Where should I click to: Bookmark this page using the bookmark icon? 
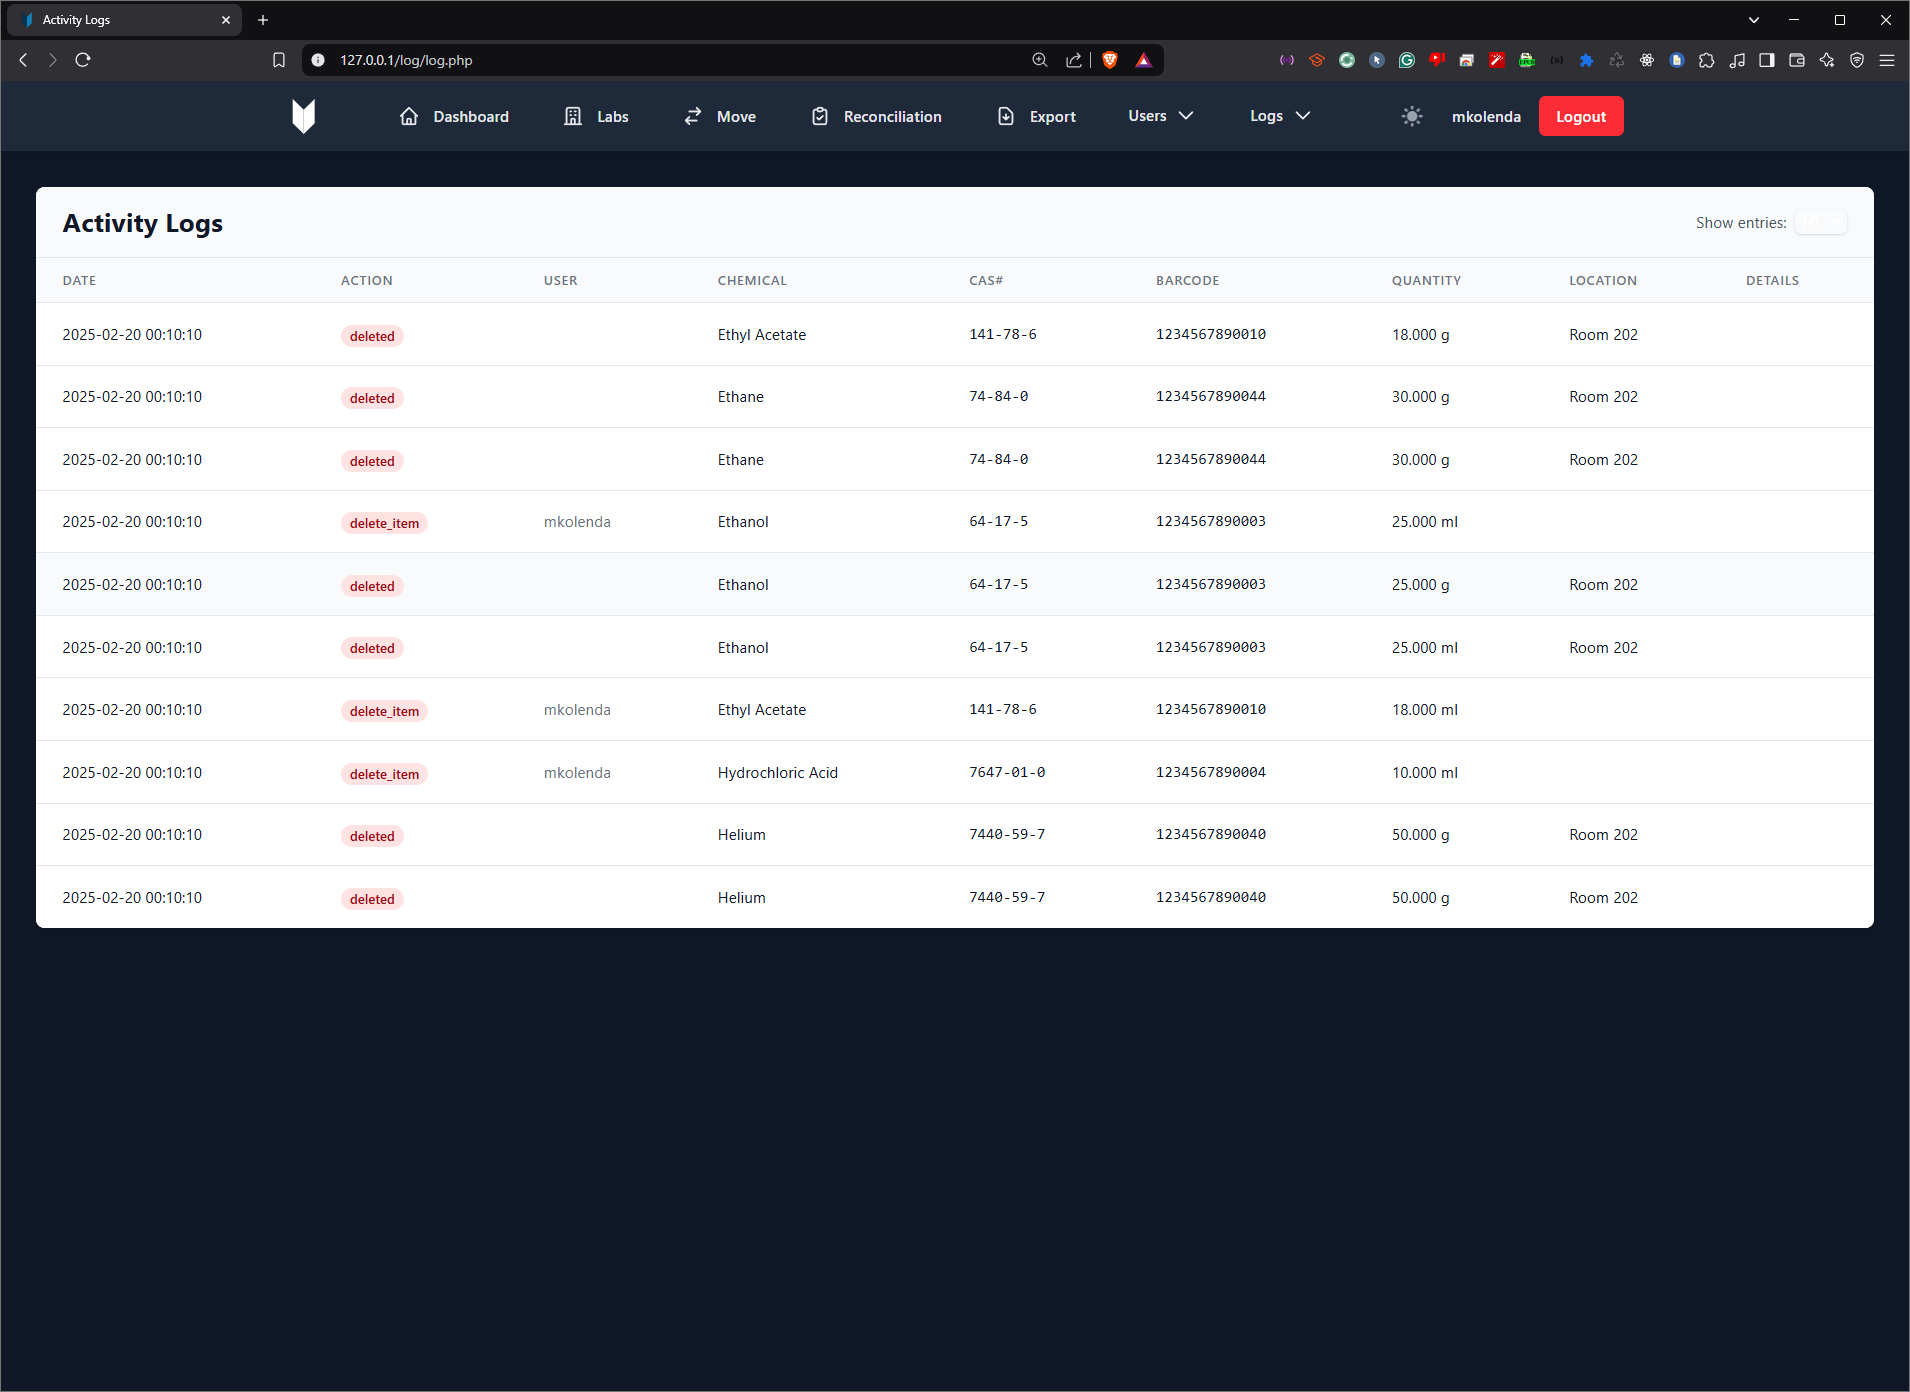tap(279, 60)
